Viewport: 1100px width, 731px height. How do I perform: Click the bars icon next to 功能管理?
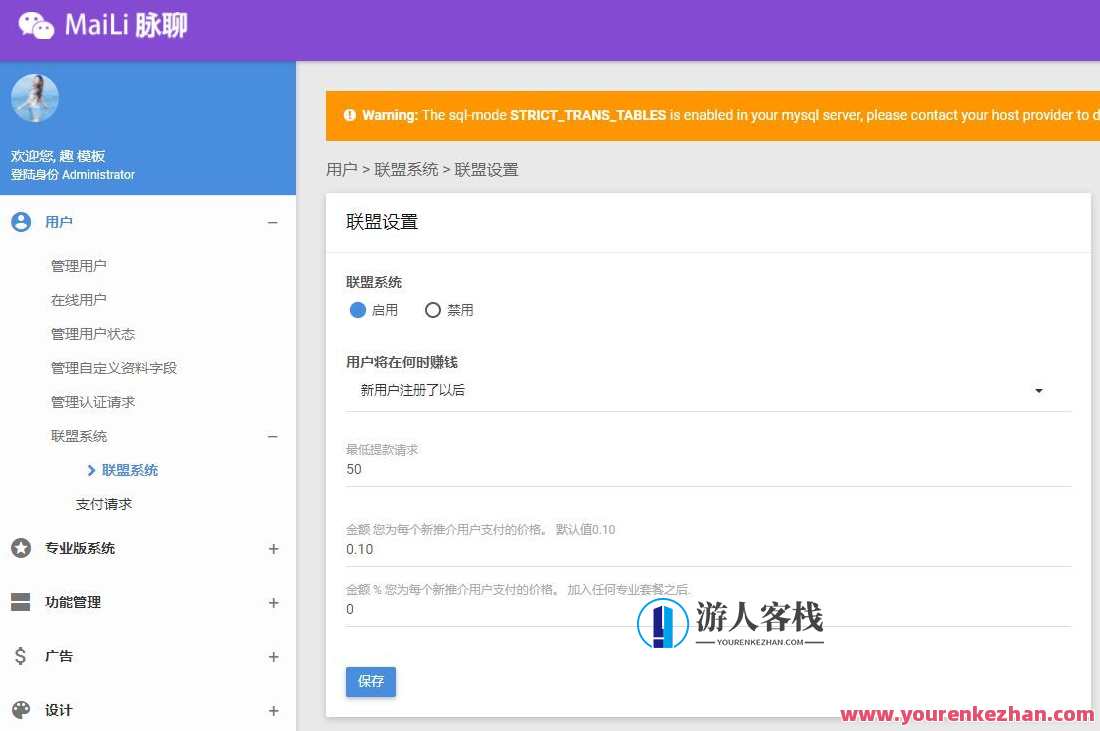click(x=21, y=602)
